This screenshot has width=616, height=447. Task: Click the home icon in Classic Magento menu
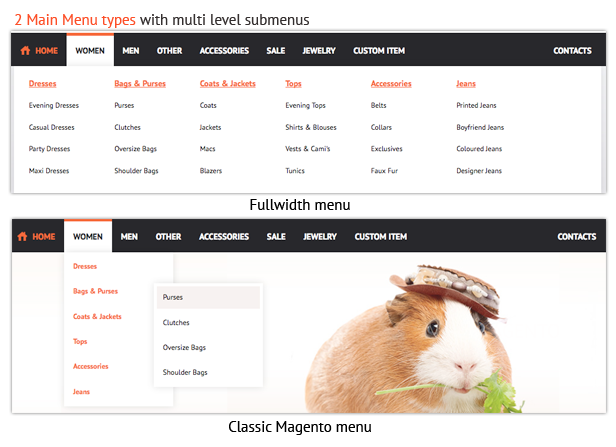click(x=22, y=236)
